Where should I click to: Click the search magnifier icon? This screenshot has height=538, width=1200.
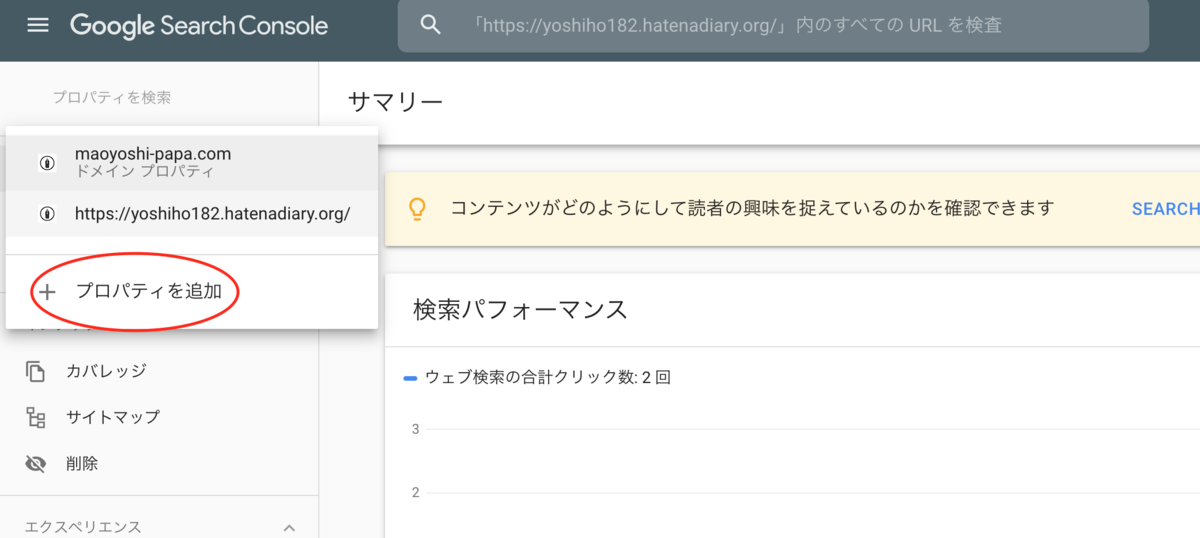[x=431, y=25]
